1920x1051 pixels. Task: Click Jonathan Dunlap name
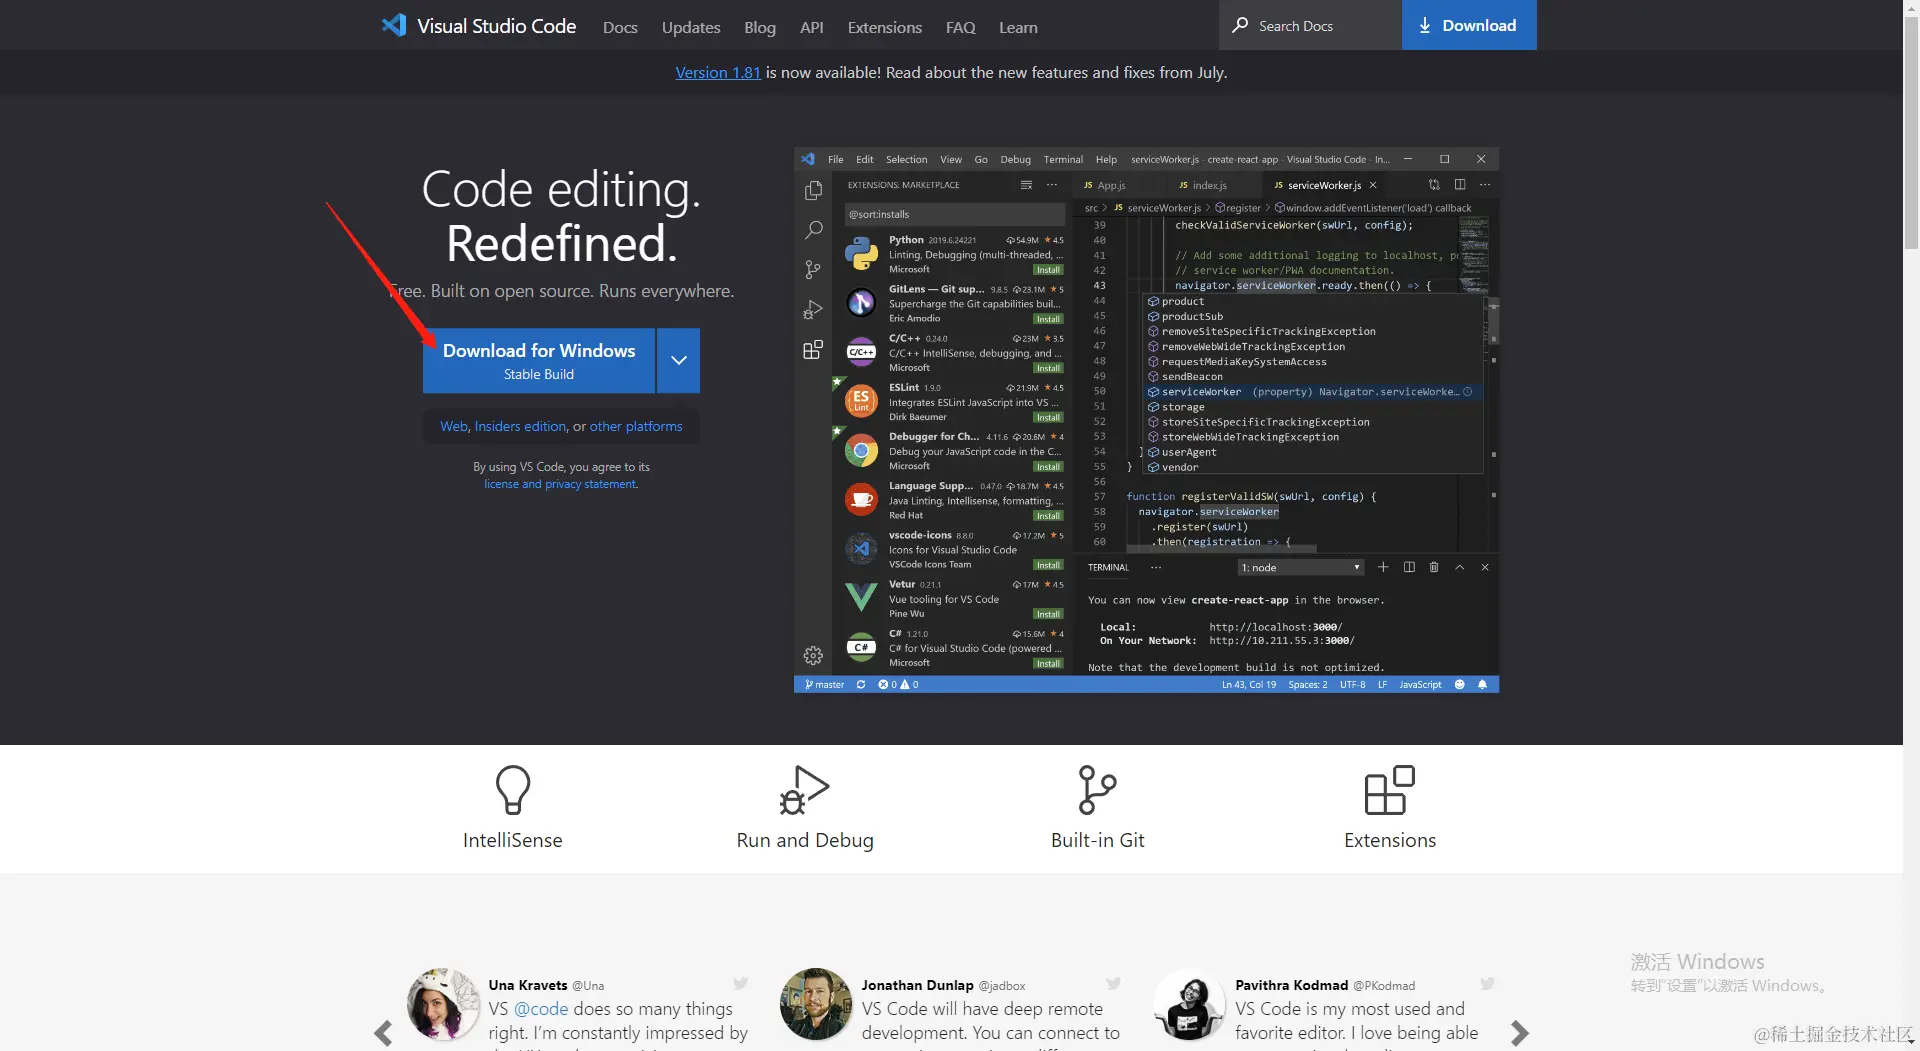click(x=917, y=985)
